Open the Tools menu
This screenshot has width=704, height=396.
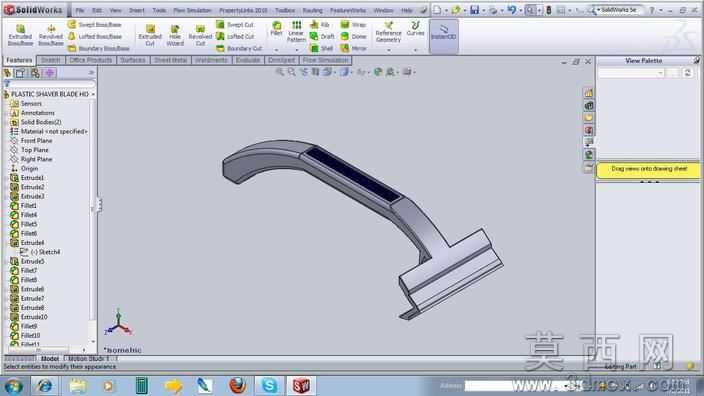[159, 10]
